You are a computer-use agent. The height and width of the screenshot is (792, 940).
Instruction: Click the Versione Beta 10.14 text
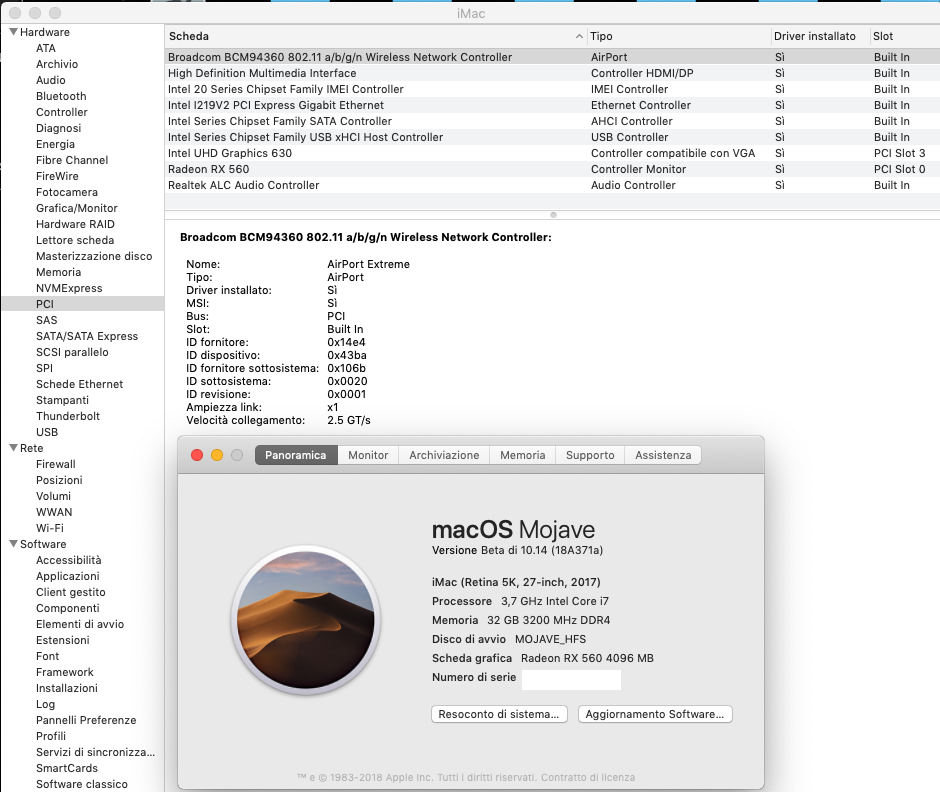pos(517,550)
